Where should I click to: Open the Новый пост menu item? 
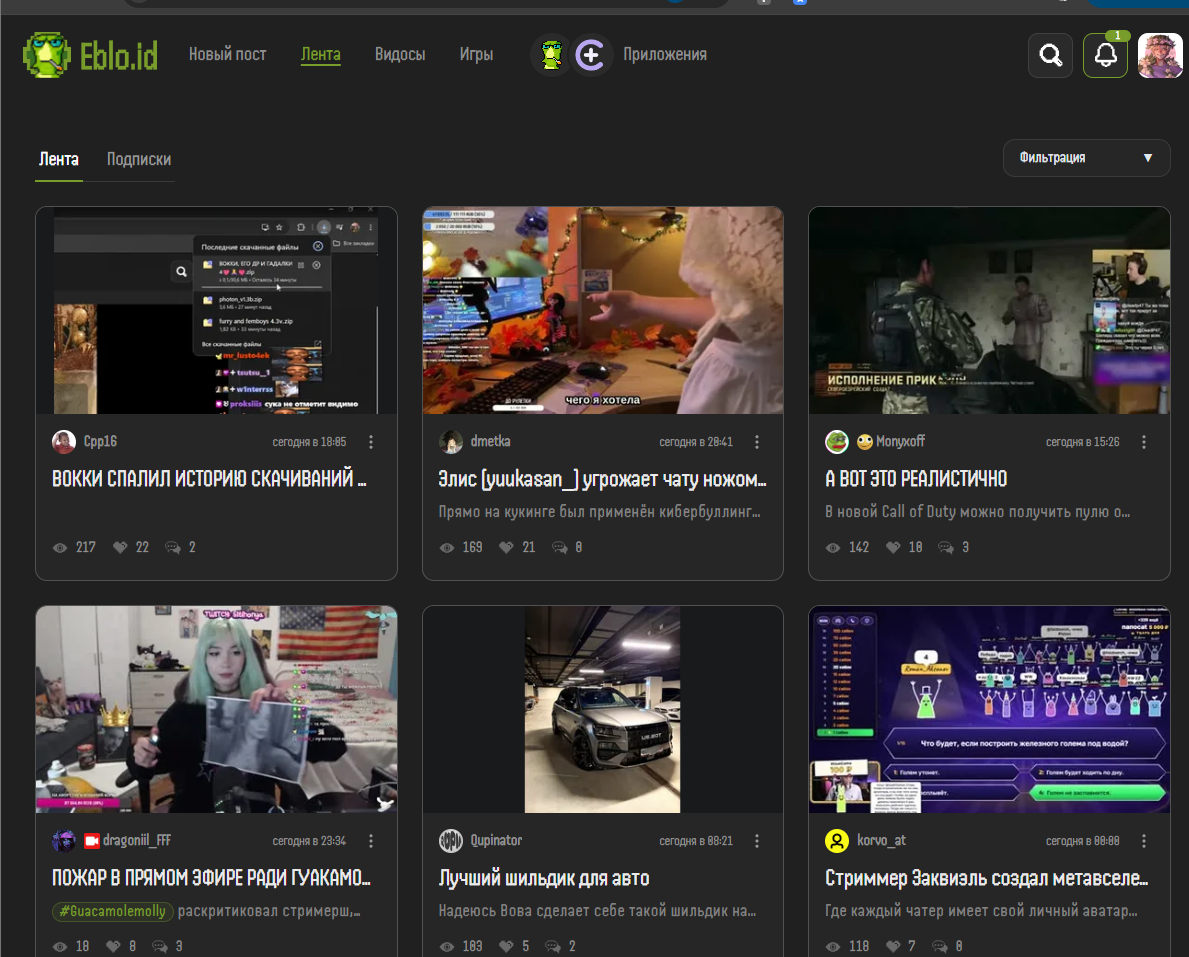(227, 55)
